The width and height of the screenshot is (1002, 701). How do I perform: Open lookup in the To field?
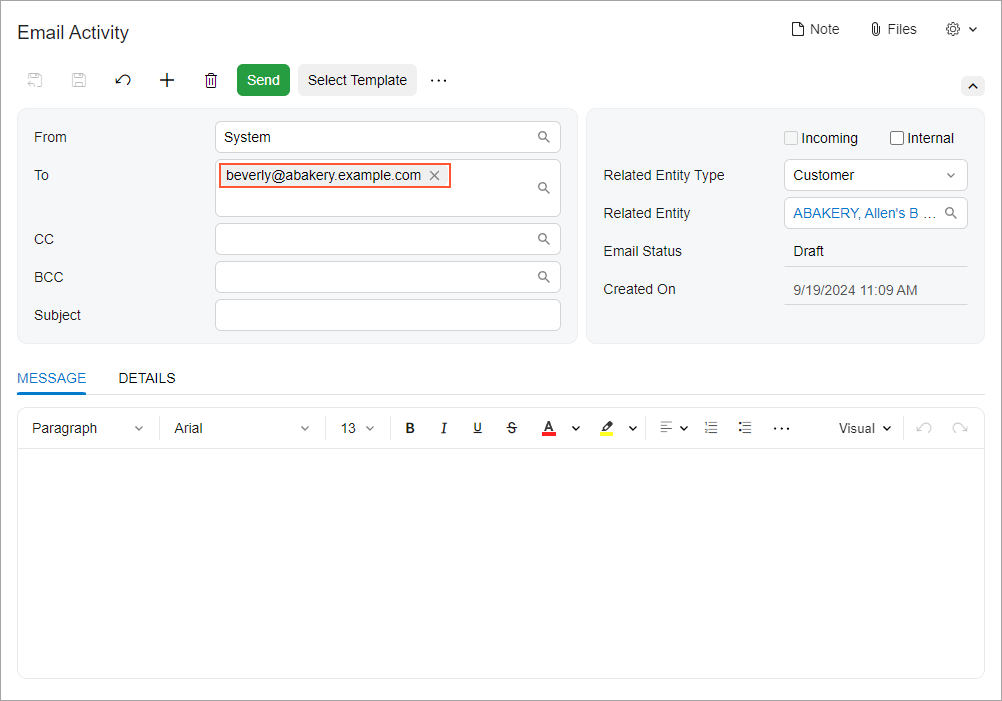544,188
